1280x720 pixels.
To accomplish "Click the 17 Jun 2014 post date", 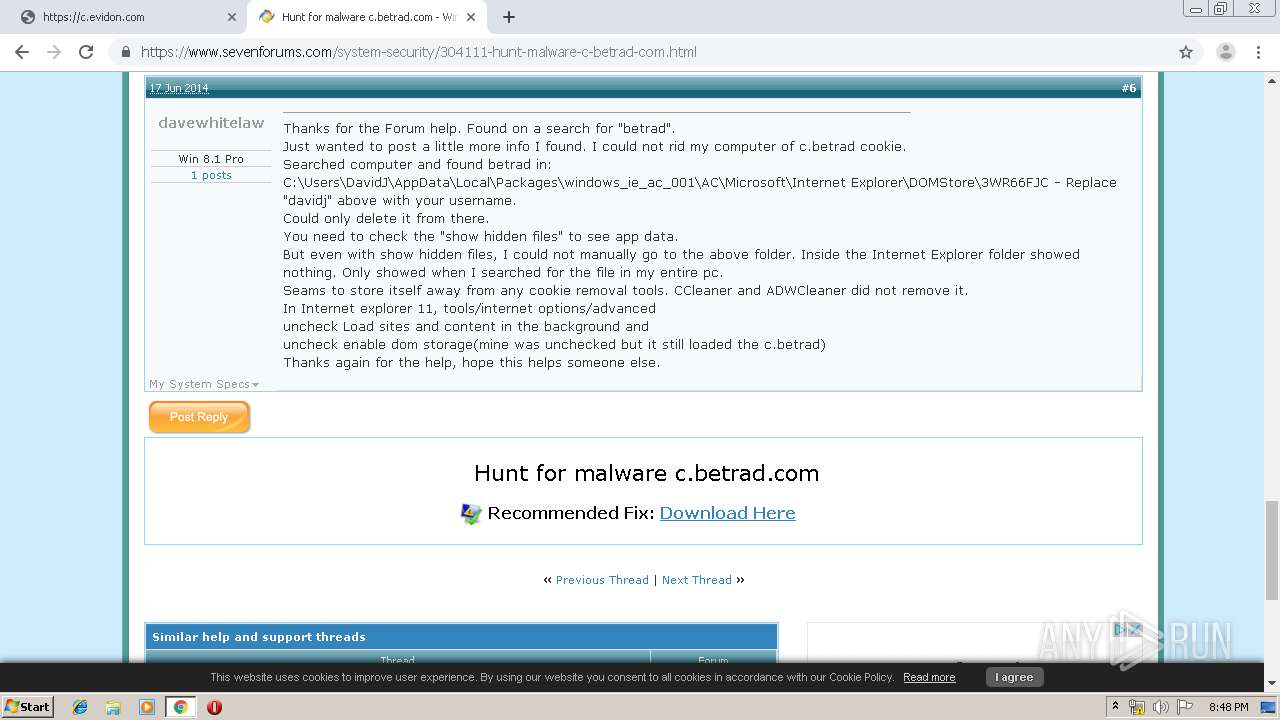I will [179, 88].
